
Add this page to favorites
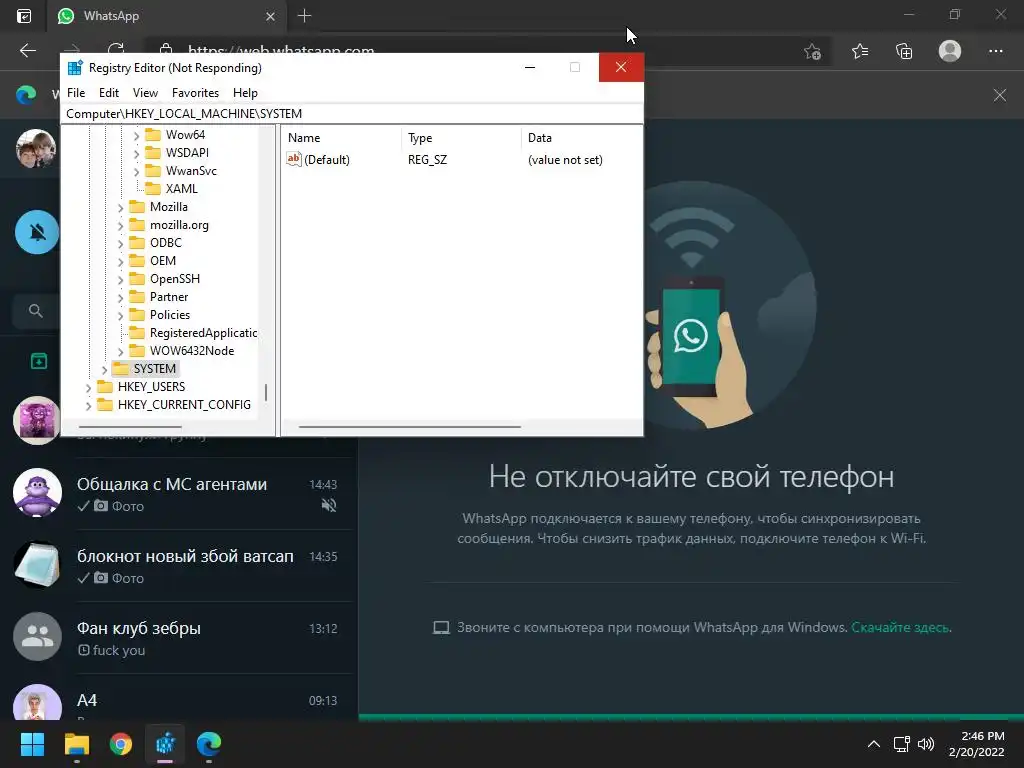(812, 51)
